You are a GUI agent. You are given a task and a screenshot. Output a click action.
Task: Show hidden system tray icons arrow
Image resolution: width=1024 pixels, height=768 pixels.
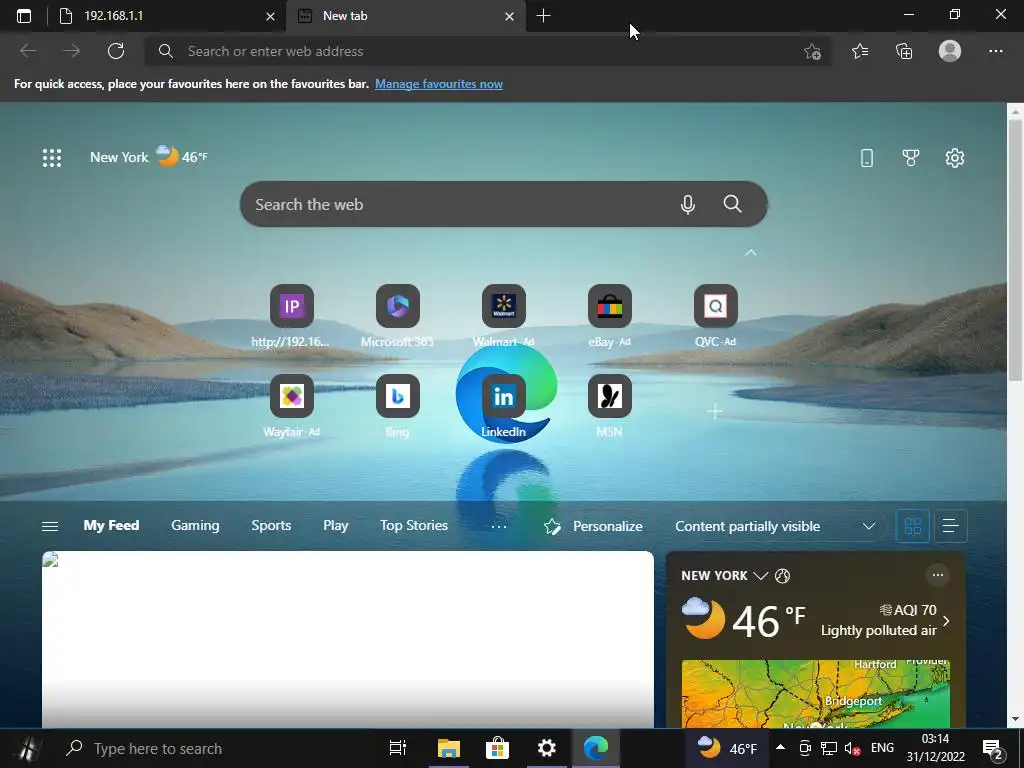pos(780,747)
